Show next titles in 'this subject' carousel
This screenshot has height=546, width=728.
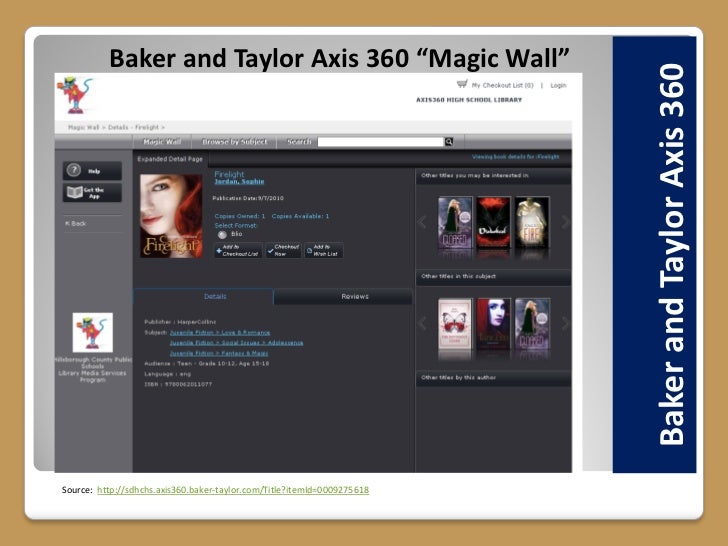pyautogui.click(x=565, y=323)
